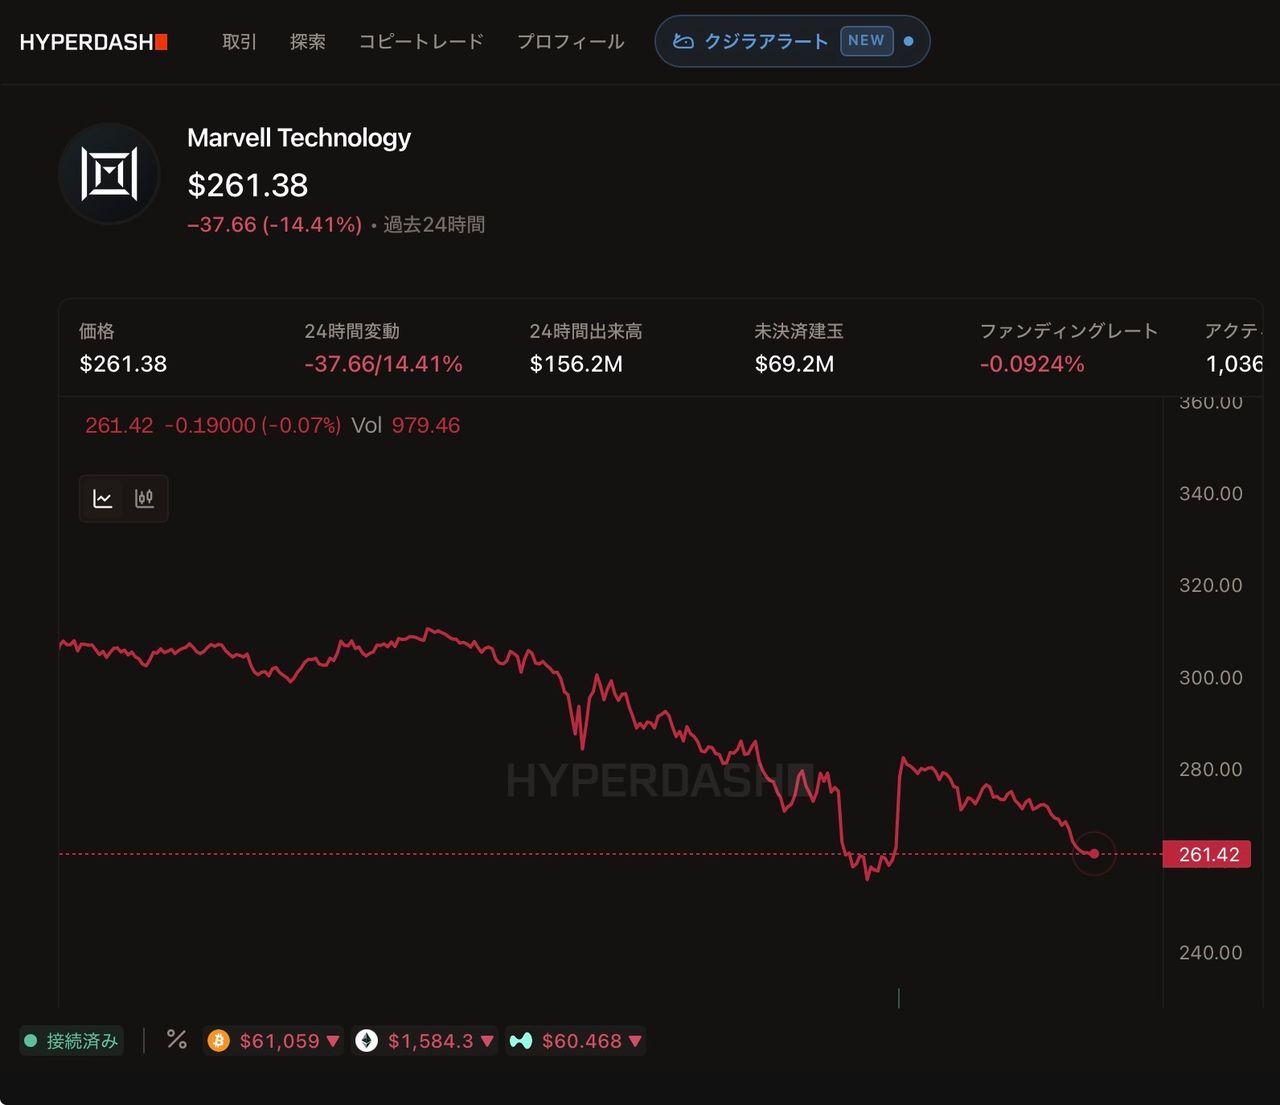Screen dimensions: 1280x1105
Task: Open the HYPERDASH home logo
Action: pos(94,42)
